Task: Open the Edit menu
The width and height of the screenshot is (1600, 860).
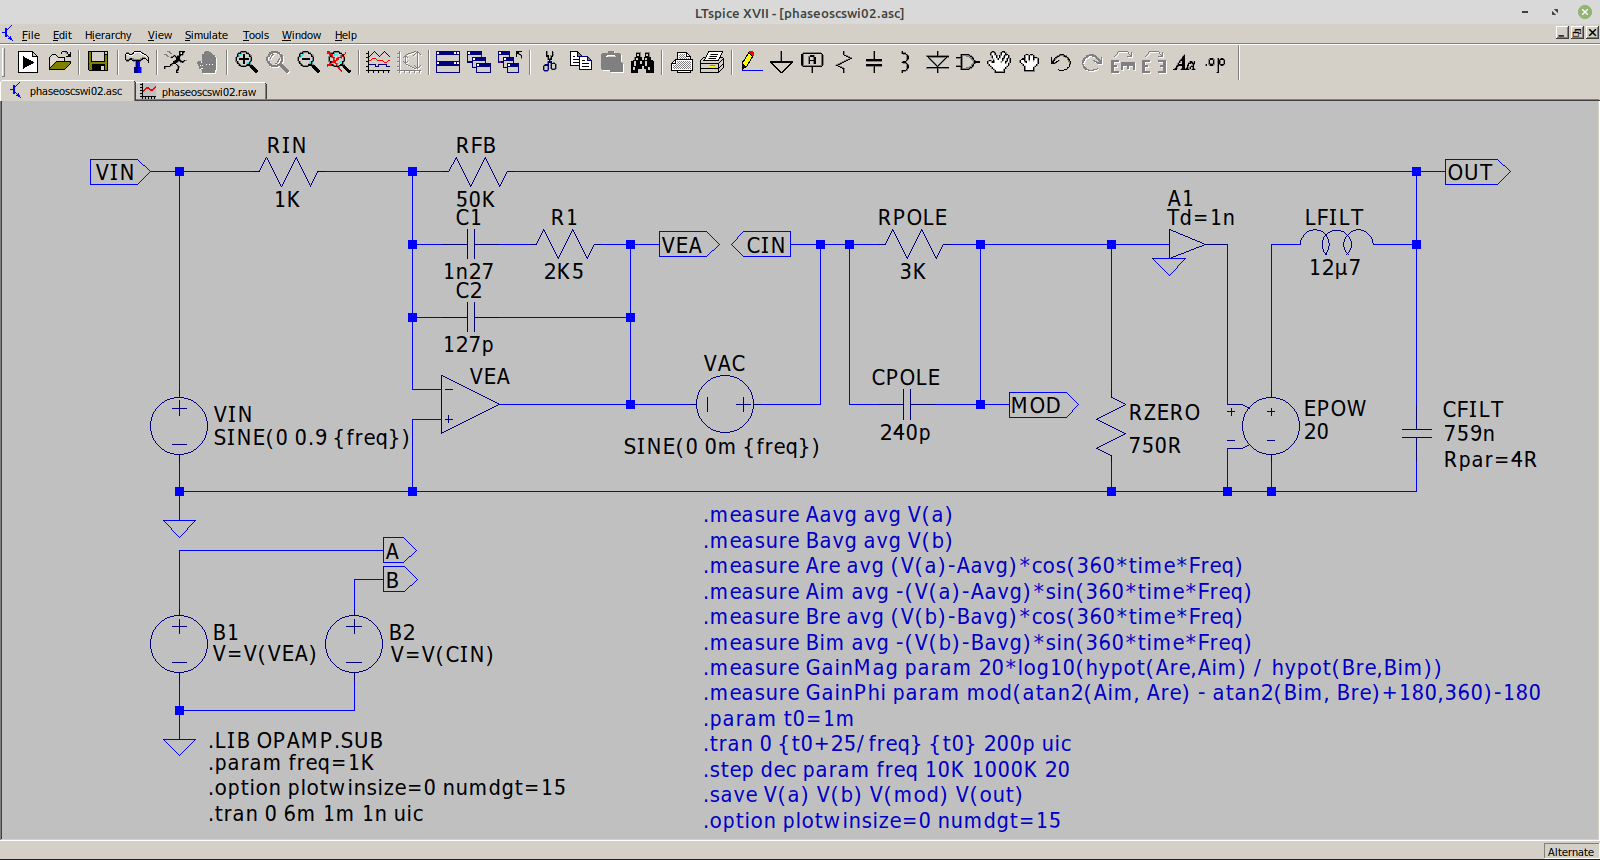Action: point(62,35)
